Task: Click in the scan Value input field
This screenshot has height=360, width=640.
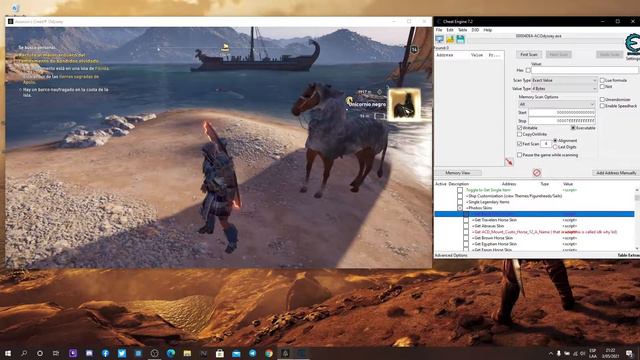Action: point(584,70)
